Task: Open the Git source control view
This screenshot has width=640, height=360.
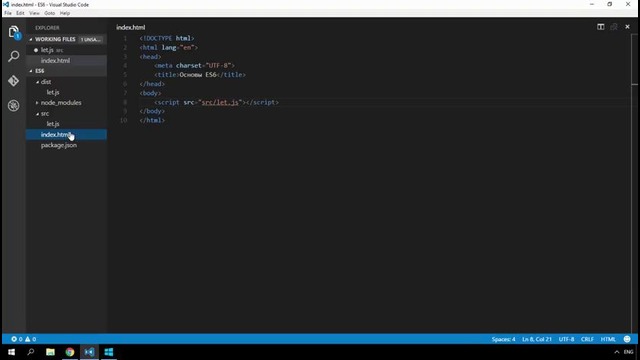Action: tap(13, 81)
